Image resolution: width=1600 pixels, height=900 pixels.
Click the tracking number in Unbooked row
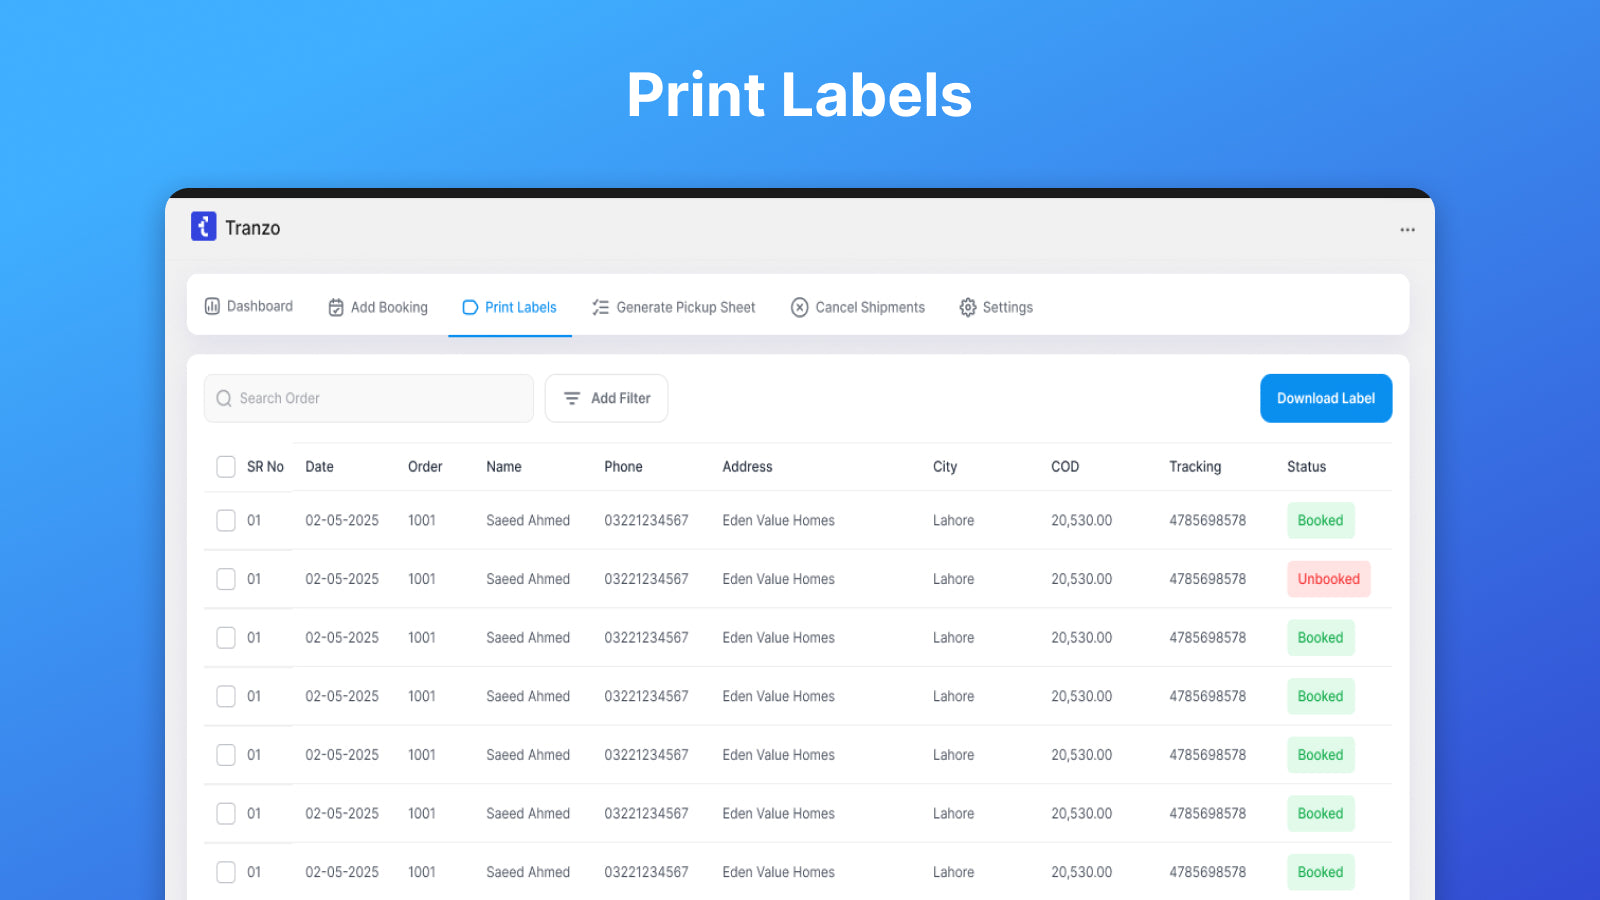click(x=1208, y=579)
